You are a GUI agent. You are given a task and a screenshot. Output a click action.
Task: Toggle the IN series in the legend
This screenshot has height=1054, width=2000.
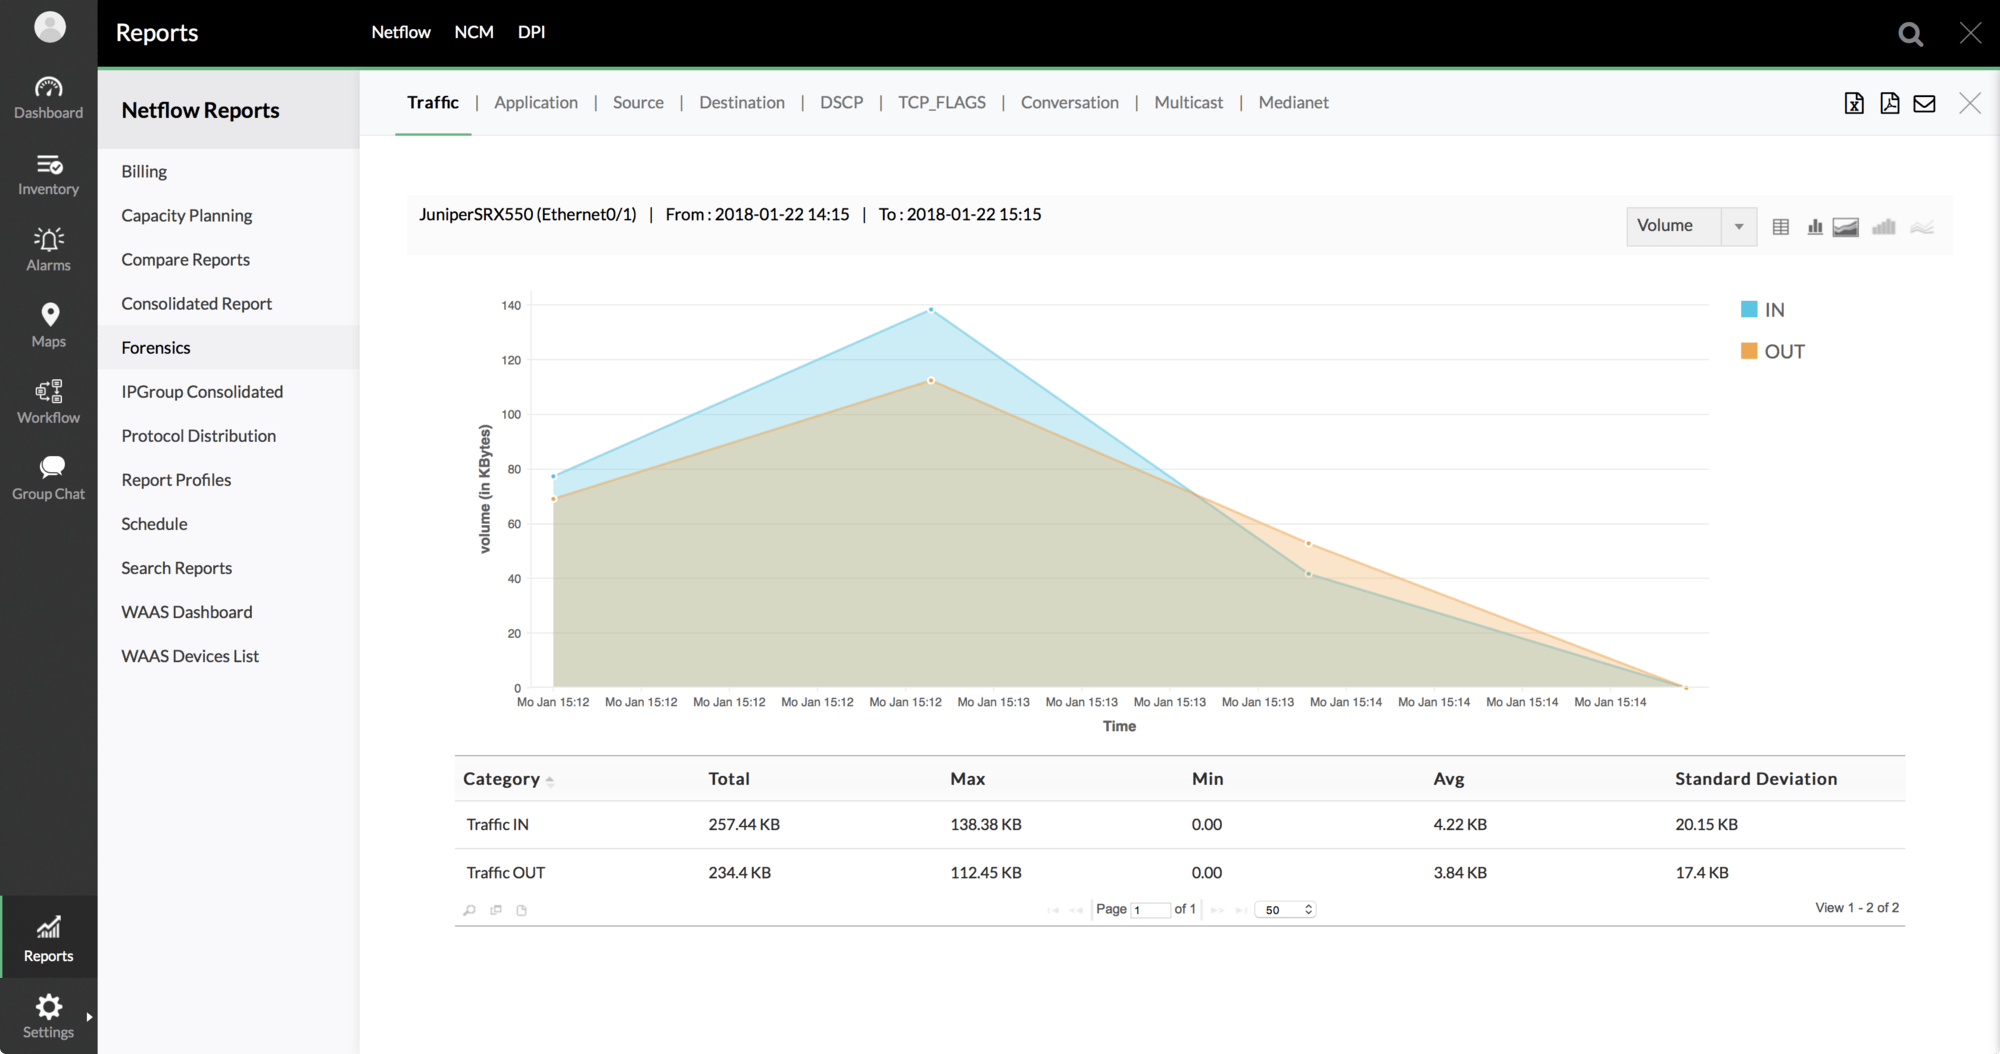tap(1763, 309)
